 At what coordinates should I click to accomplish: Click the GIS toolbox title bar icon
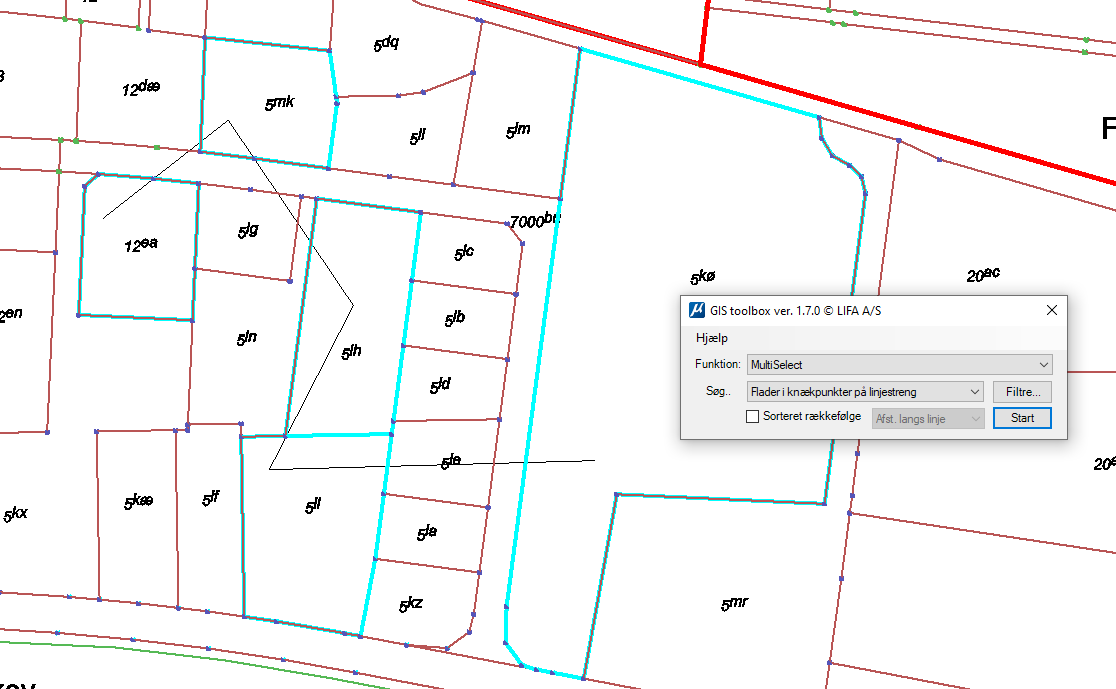click(x=697, y=310)
